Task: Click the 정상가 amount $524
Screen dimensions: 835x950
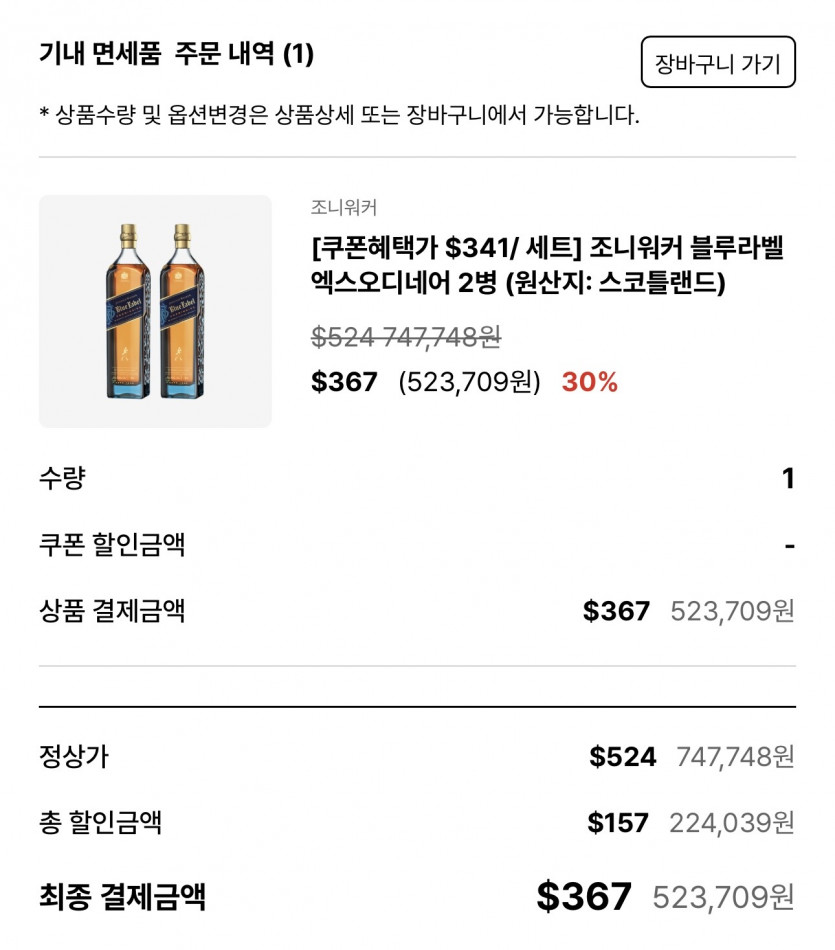Action: pyautogui.click(x=622, y=757)
